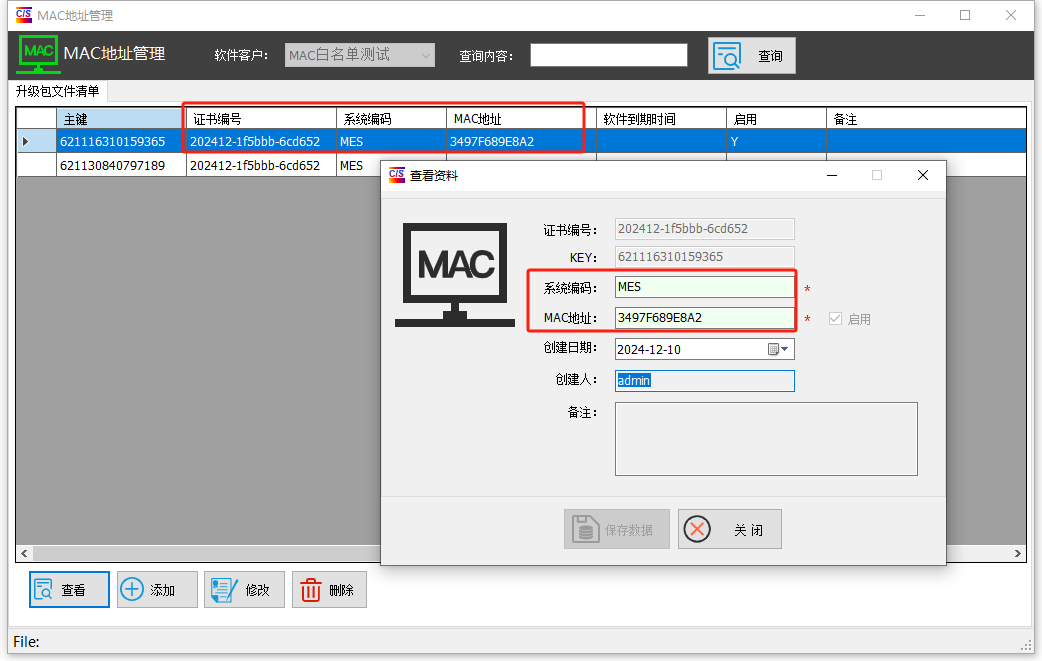Click the MAC地址 column header
Image resolution: width=1042 pixels, height=661 pixels.
[521, 119]
